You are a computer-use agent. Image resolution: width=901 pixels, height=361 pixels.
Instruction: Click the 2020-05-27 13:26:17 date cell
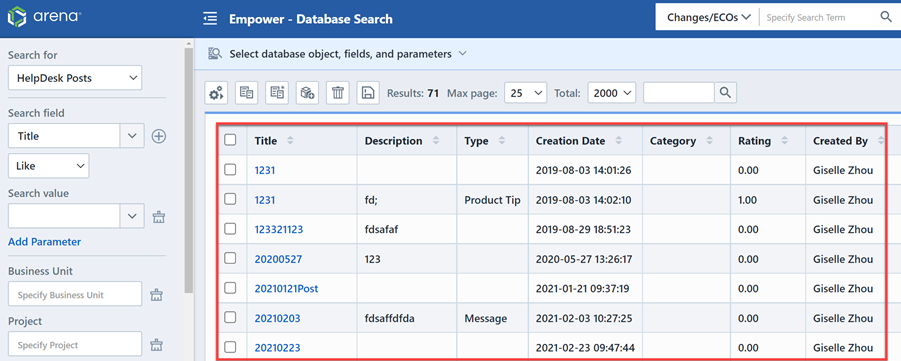584,259
